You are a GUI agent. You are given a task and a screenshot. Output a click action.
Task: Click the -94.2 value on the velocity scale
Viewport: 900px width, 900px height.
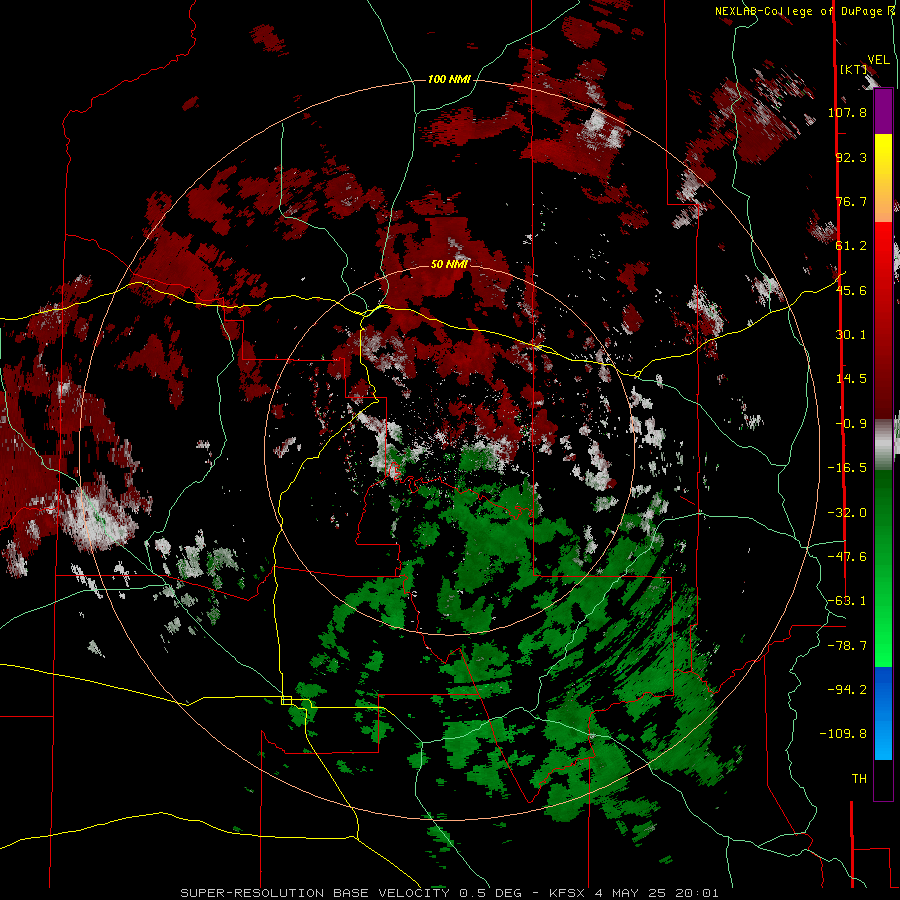[847, 690]
